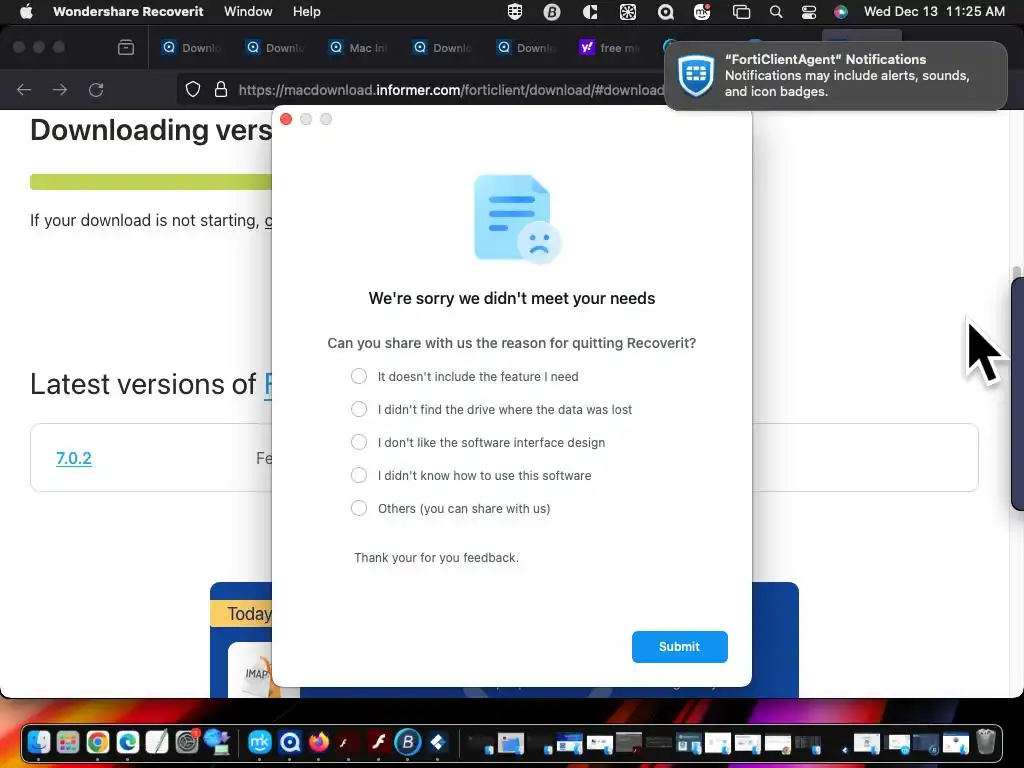Click the Q magnifier menu bar icon
The image size is (1024, 768).
click(x=665, y=12)
